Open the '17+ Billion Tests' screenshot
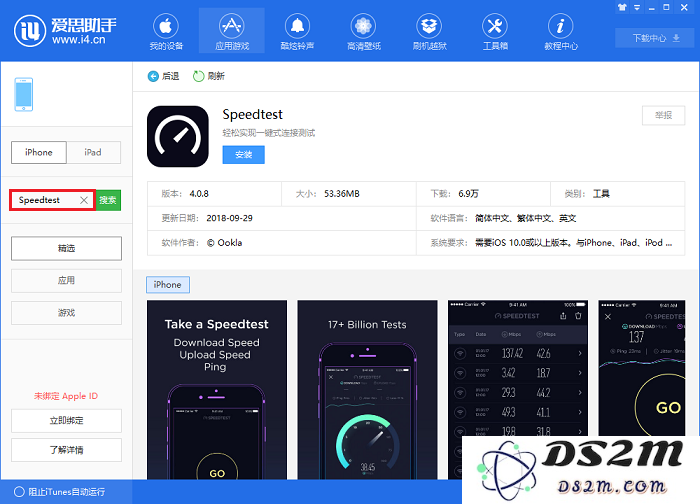Screen dimensions: 700x504 367,390
